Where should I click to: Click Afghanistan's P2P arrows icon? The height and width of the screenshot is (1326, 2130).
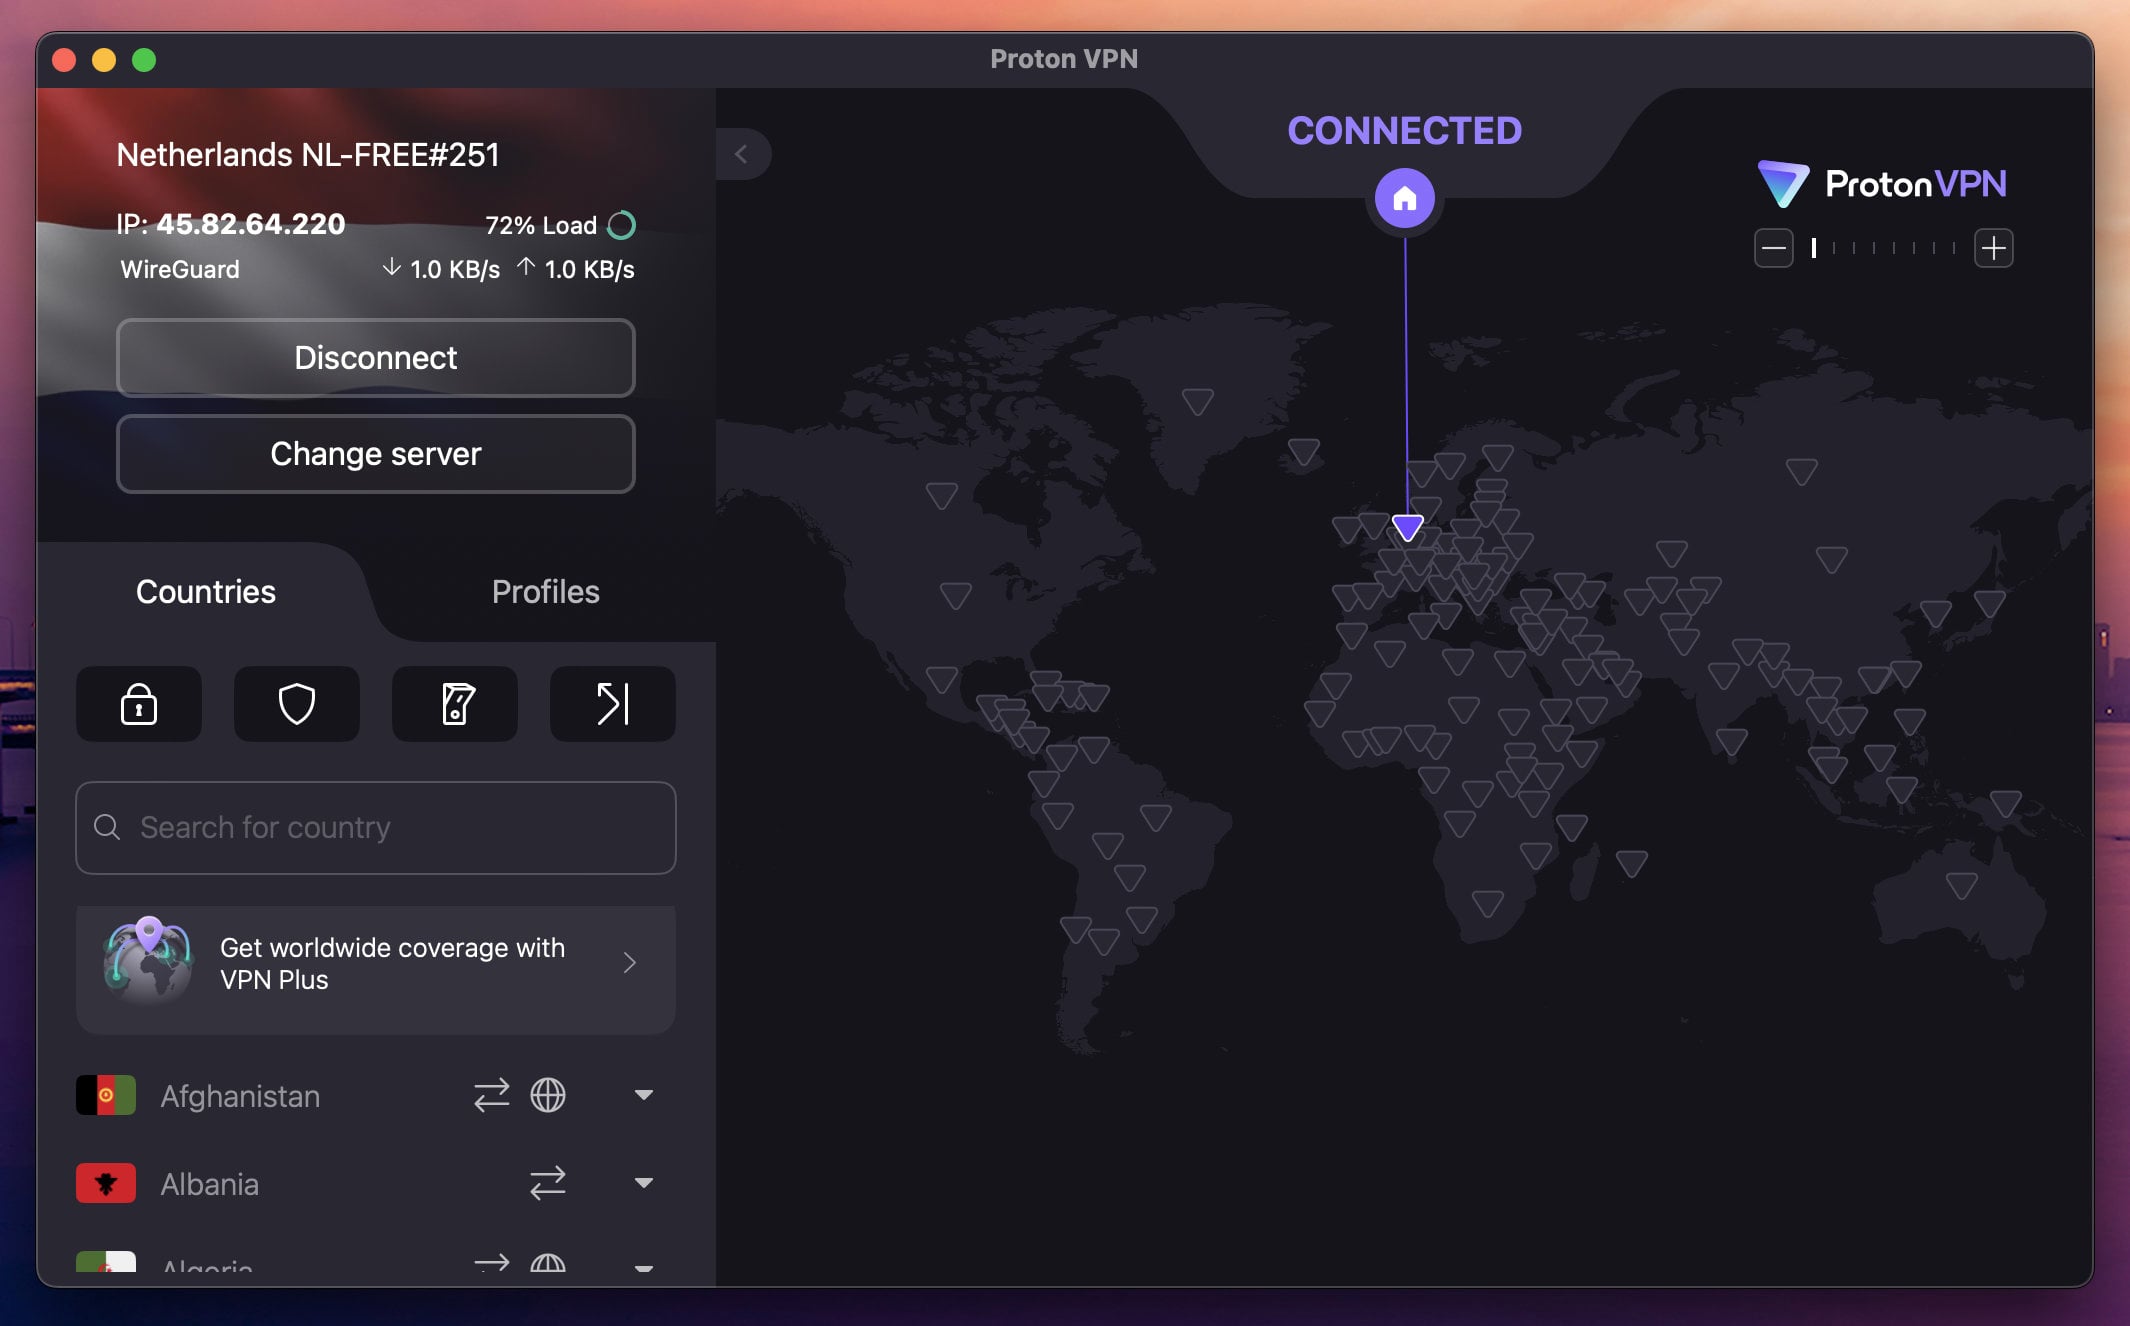coord(491,1095)
